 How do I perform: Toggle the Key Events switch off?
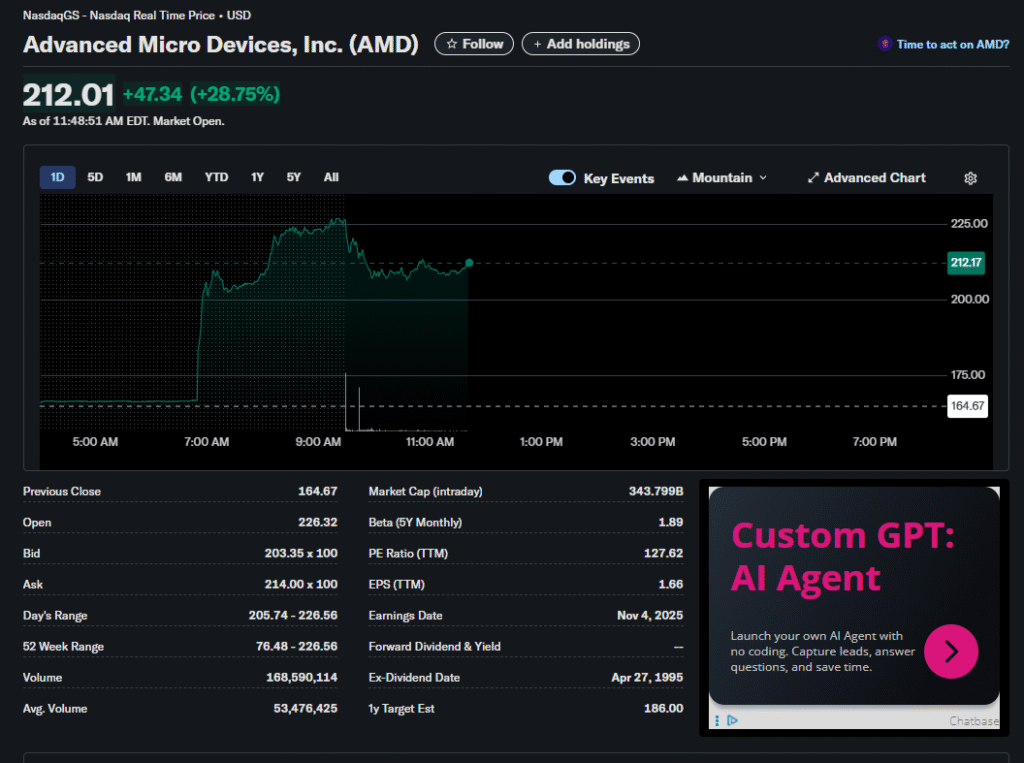coord(562,178)
